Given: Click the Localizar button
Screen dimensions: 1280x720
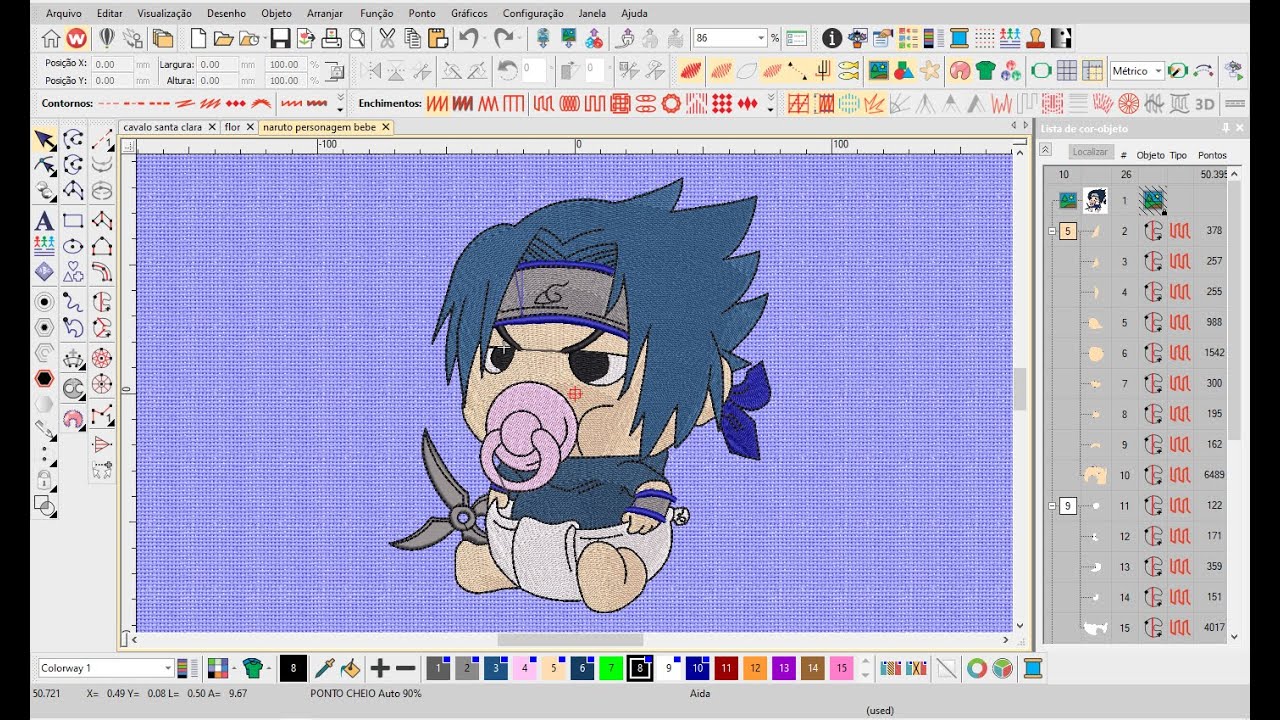Looking at the screenshot, I should click(1089, 152).
